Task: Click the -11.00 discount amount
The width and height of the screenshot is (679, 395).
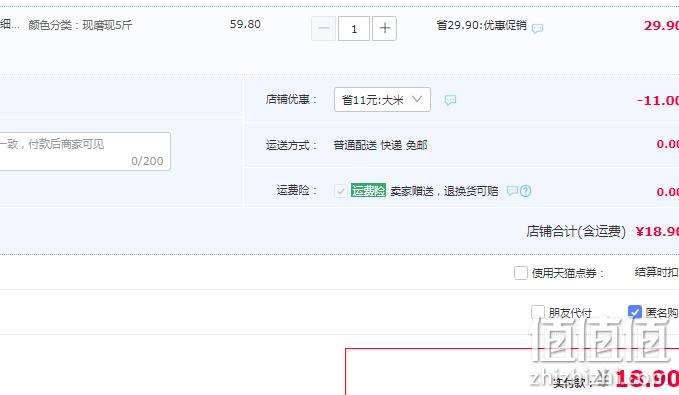Action: (x=657, y=100)
